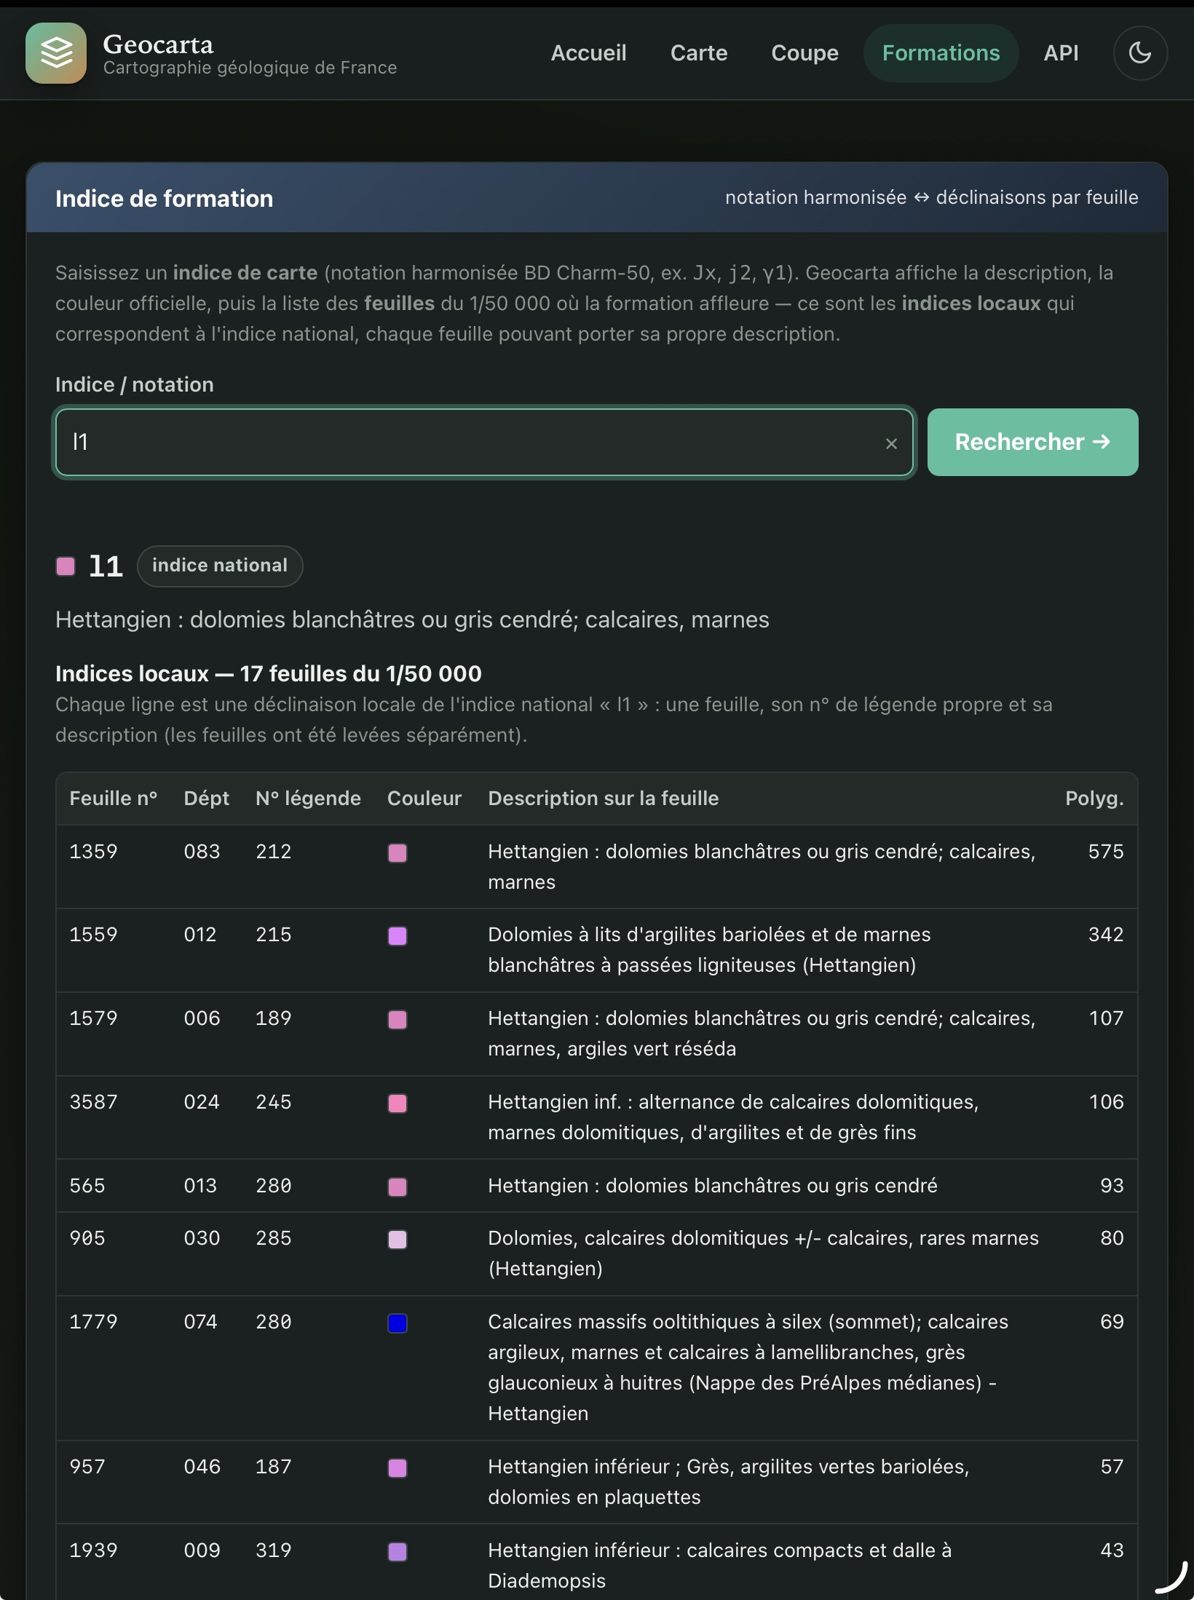Go to the Carte tab
Screen dimensions: 1194x1600
(699, 53)
